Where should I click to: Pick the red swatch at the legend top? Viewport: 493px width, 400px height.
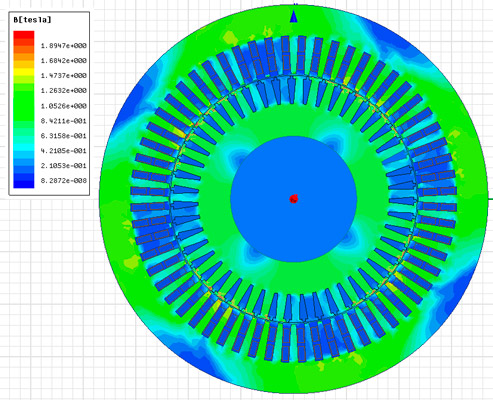tap(24, 35)
